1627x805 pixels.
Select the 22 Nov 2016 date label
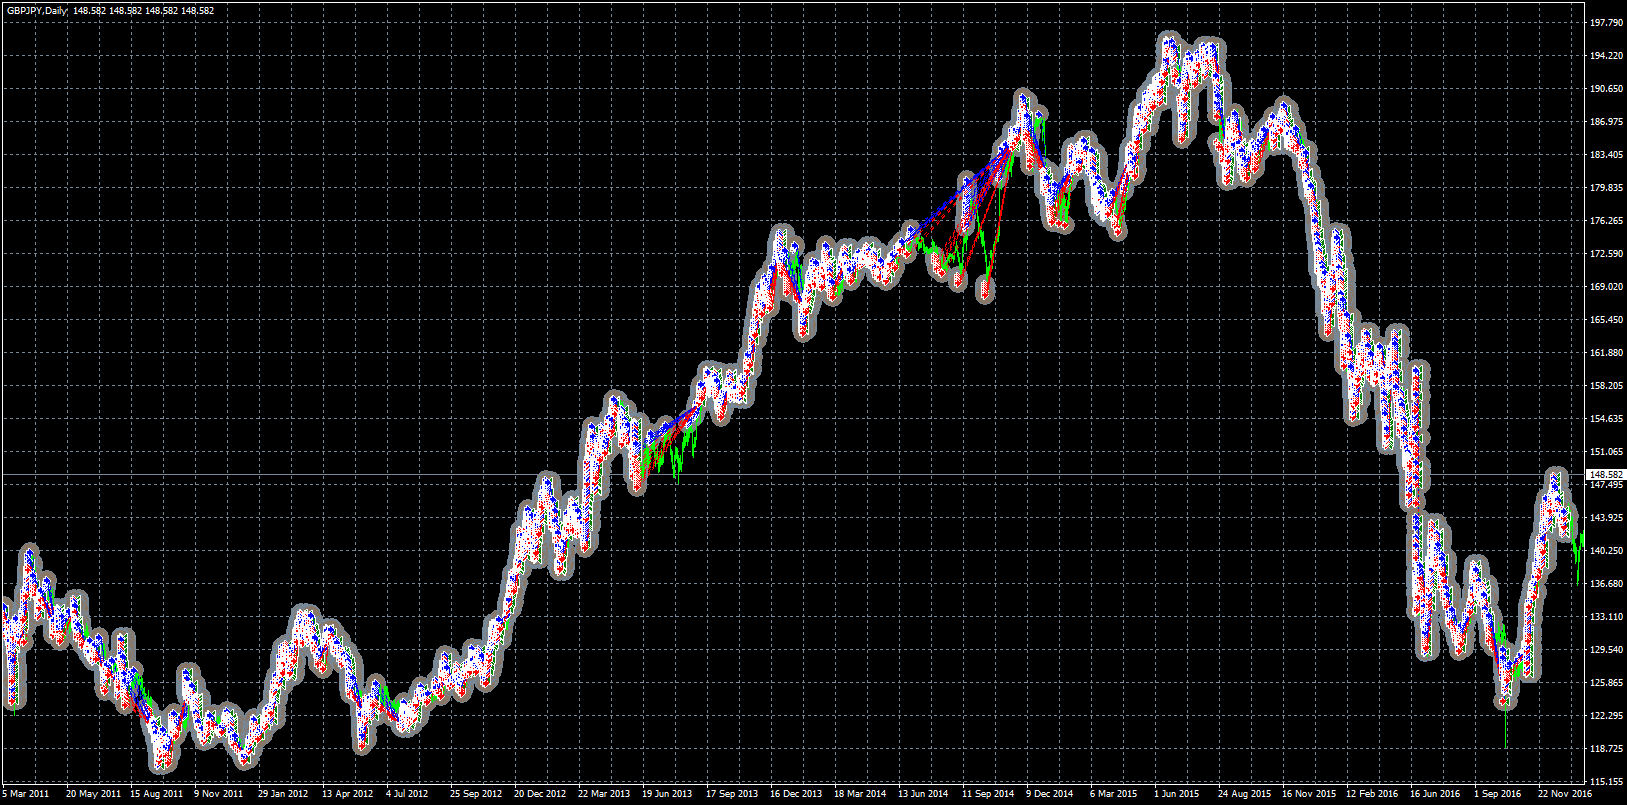pos(1564,794)
